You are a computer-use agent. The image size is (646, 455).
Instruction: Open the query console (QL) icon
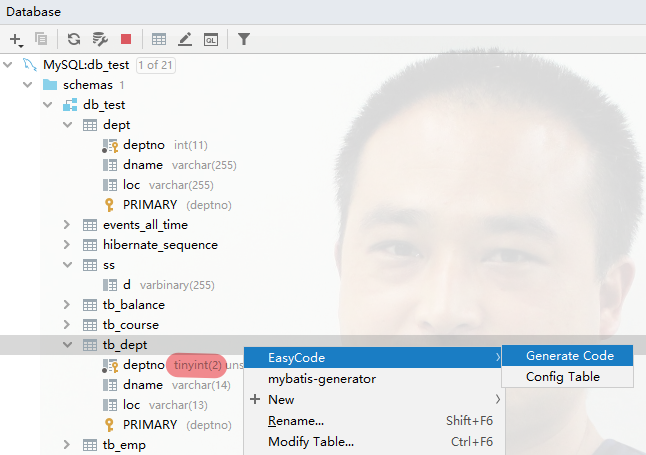(x=211, y=40)
